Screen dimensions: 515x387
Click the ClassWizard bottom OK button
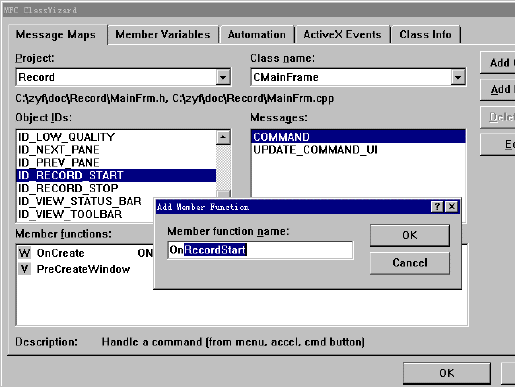(447, 373)
